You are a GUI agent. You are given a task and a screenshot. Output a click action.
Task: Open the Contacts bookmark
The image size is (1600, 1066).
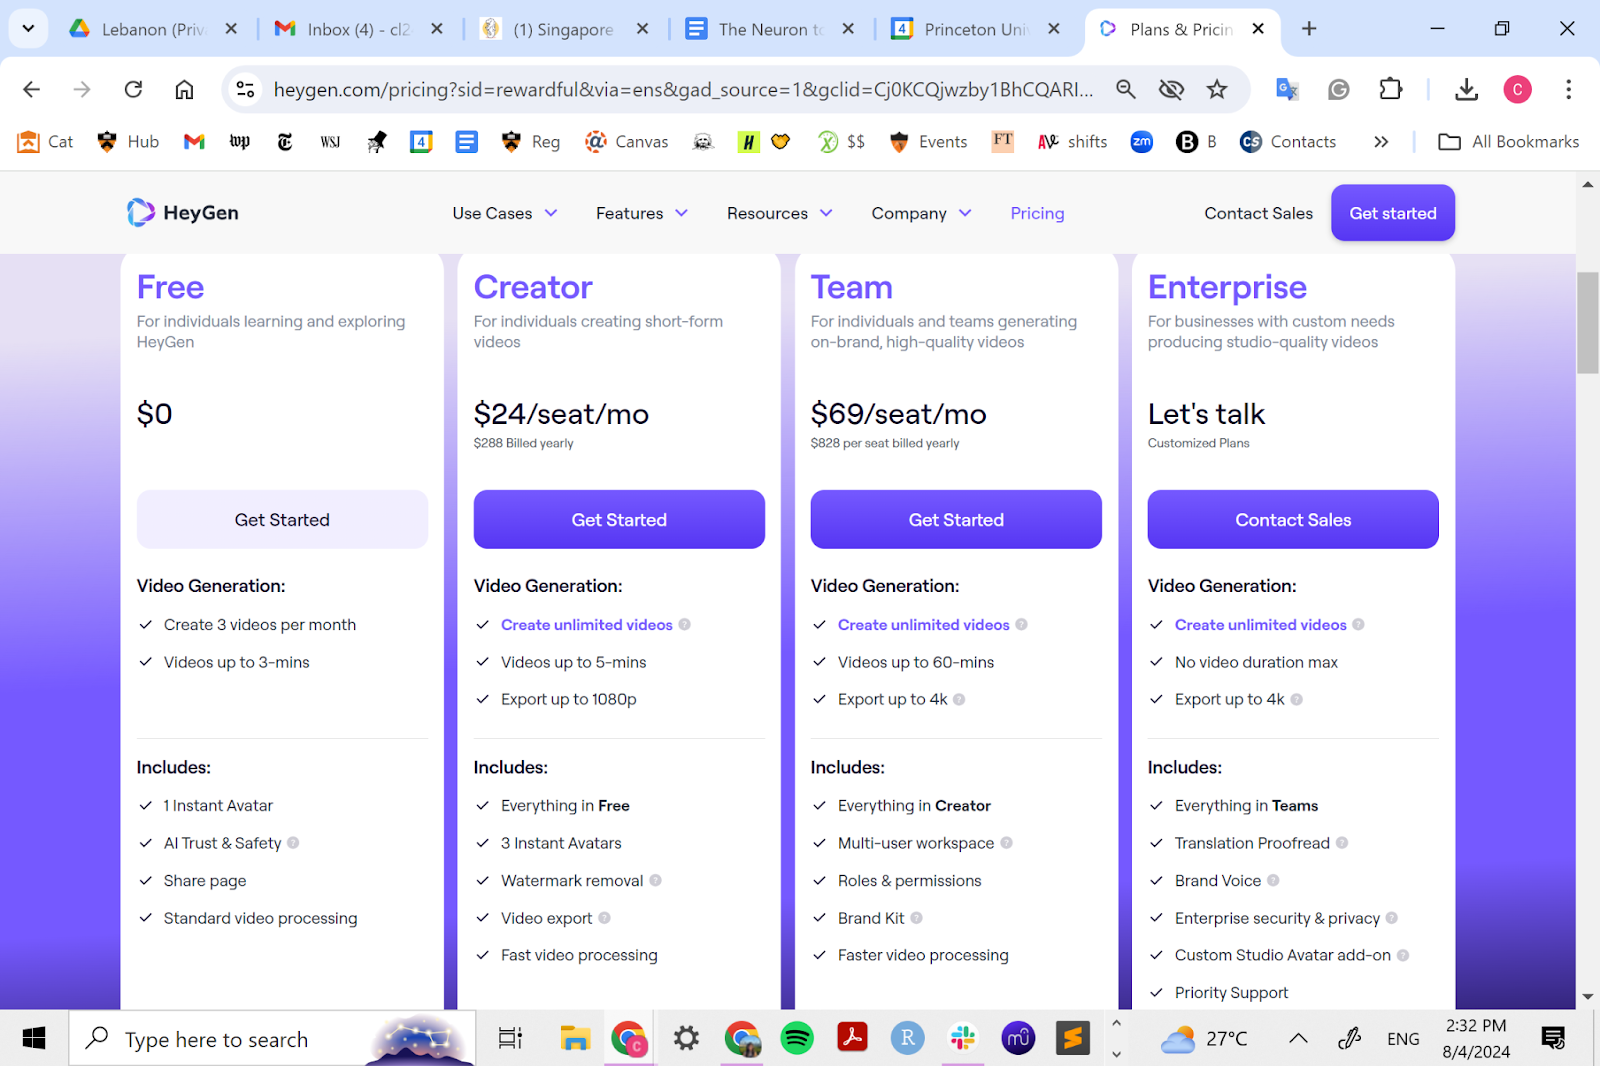coord(1288,142)
